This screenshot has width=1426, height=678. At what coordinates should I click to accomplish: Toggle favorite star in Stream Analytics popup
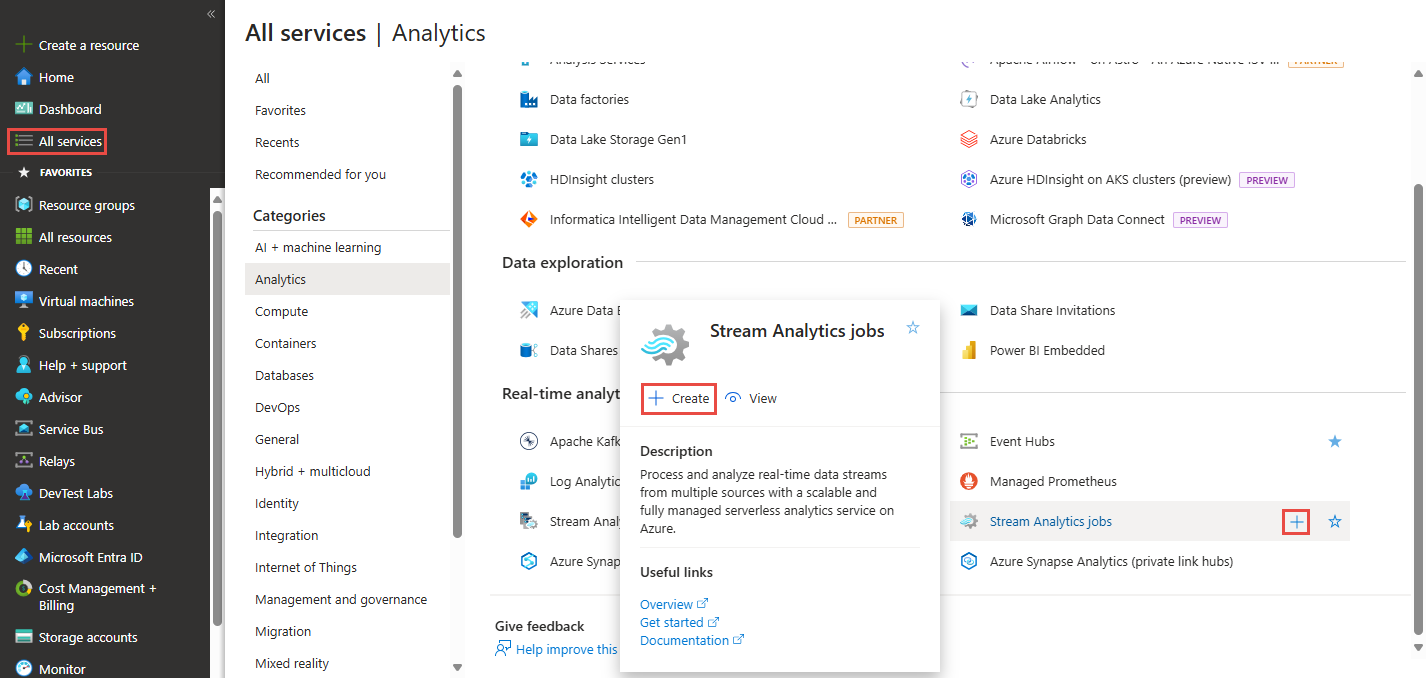(912, 327)
